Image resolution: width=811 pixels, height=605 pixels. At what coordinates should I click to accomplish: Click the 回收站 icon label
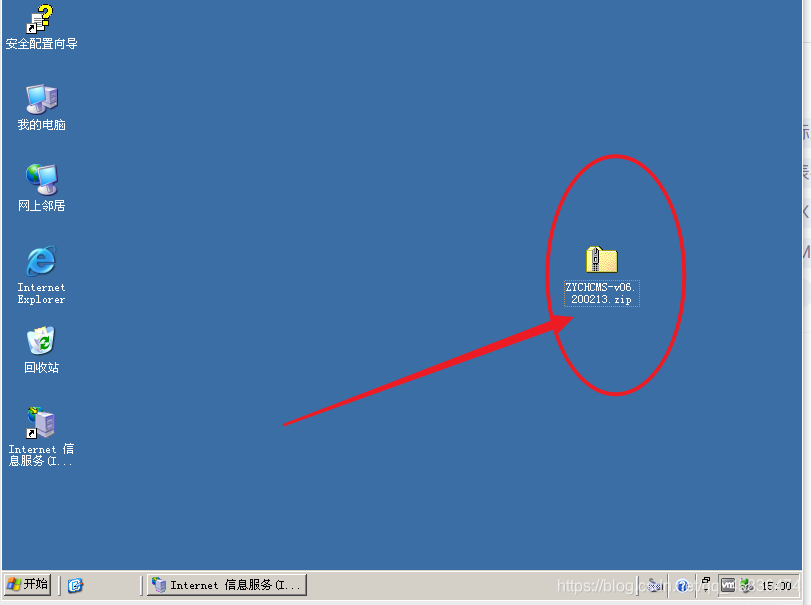pyautogui.click(x=41, y=368)
